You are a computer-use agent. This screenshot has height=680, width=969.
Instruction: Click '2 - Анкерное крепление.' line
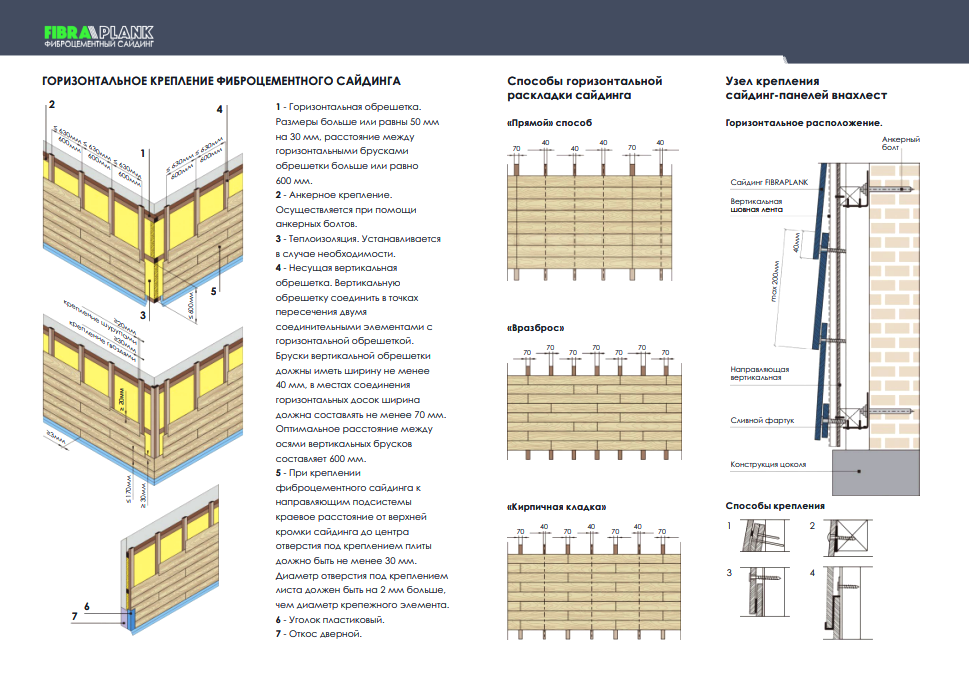334,195
